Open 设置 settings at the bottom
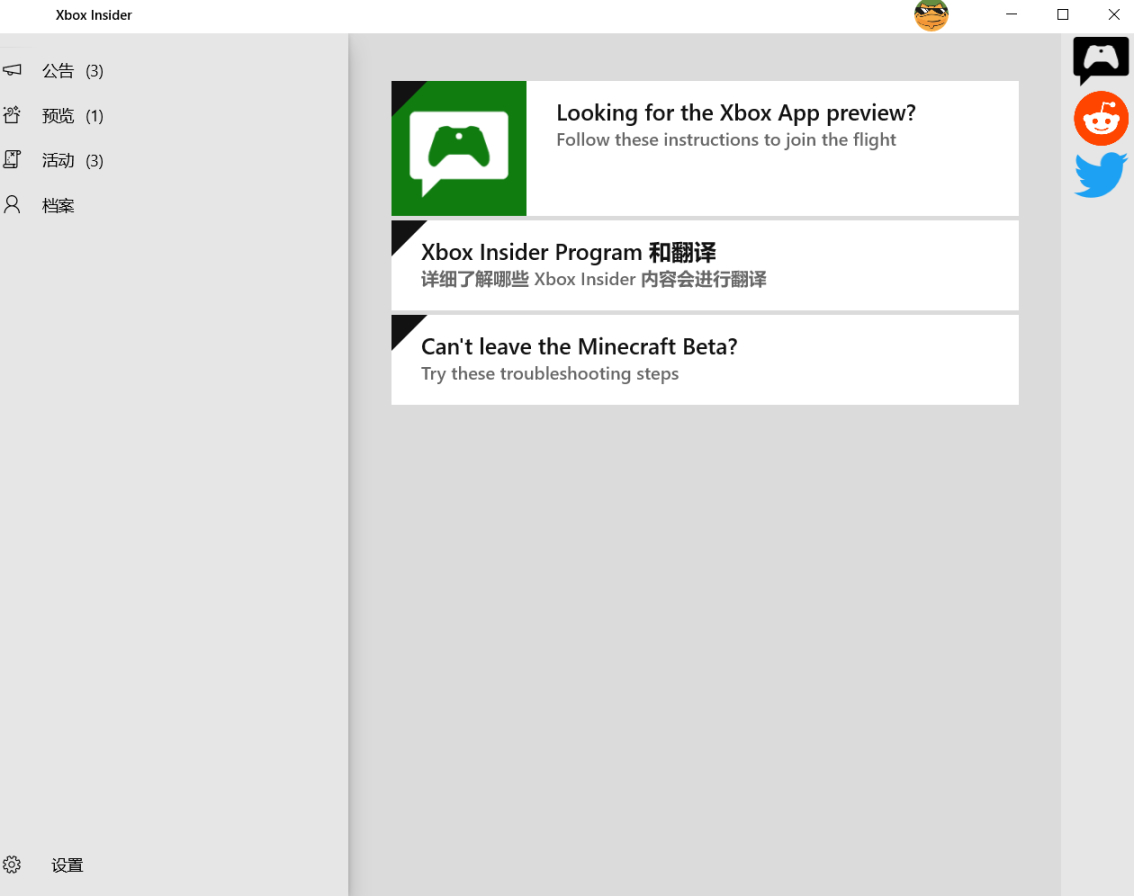The height and width of the screenshot is (896, 1134). point(174,865)
